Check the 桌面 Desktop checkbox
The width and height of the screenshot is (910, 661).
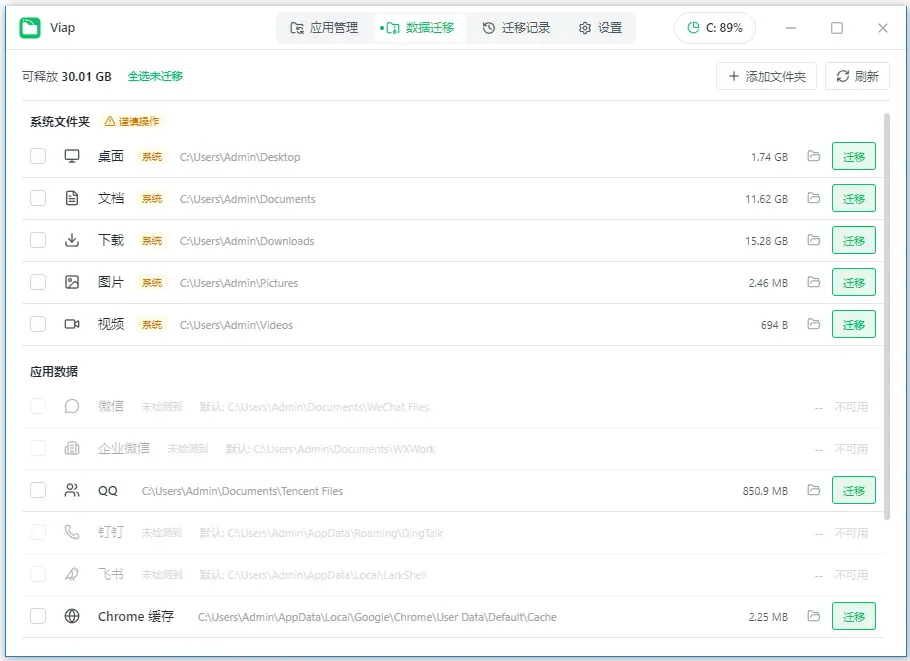pos(38,156)
